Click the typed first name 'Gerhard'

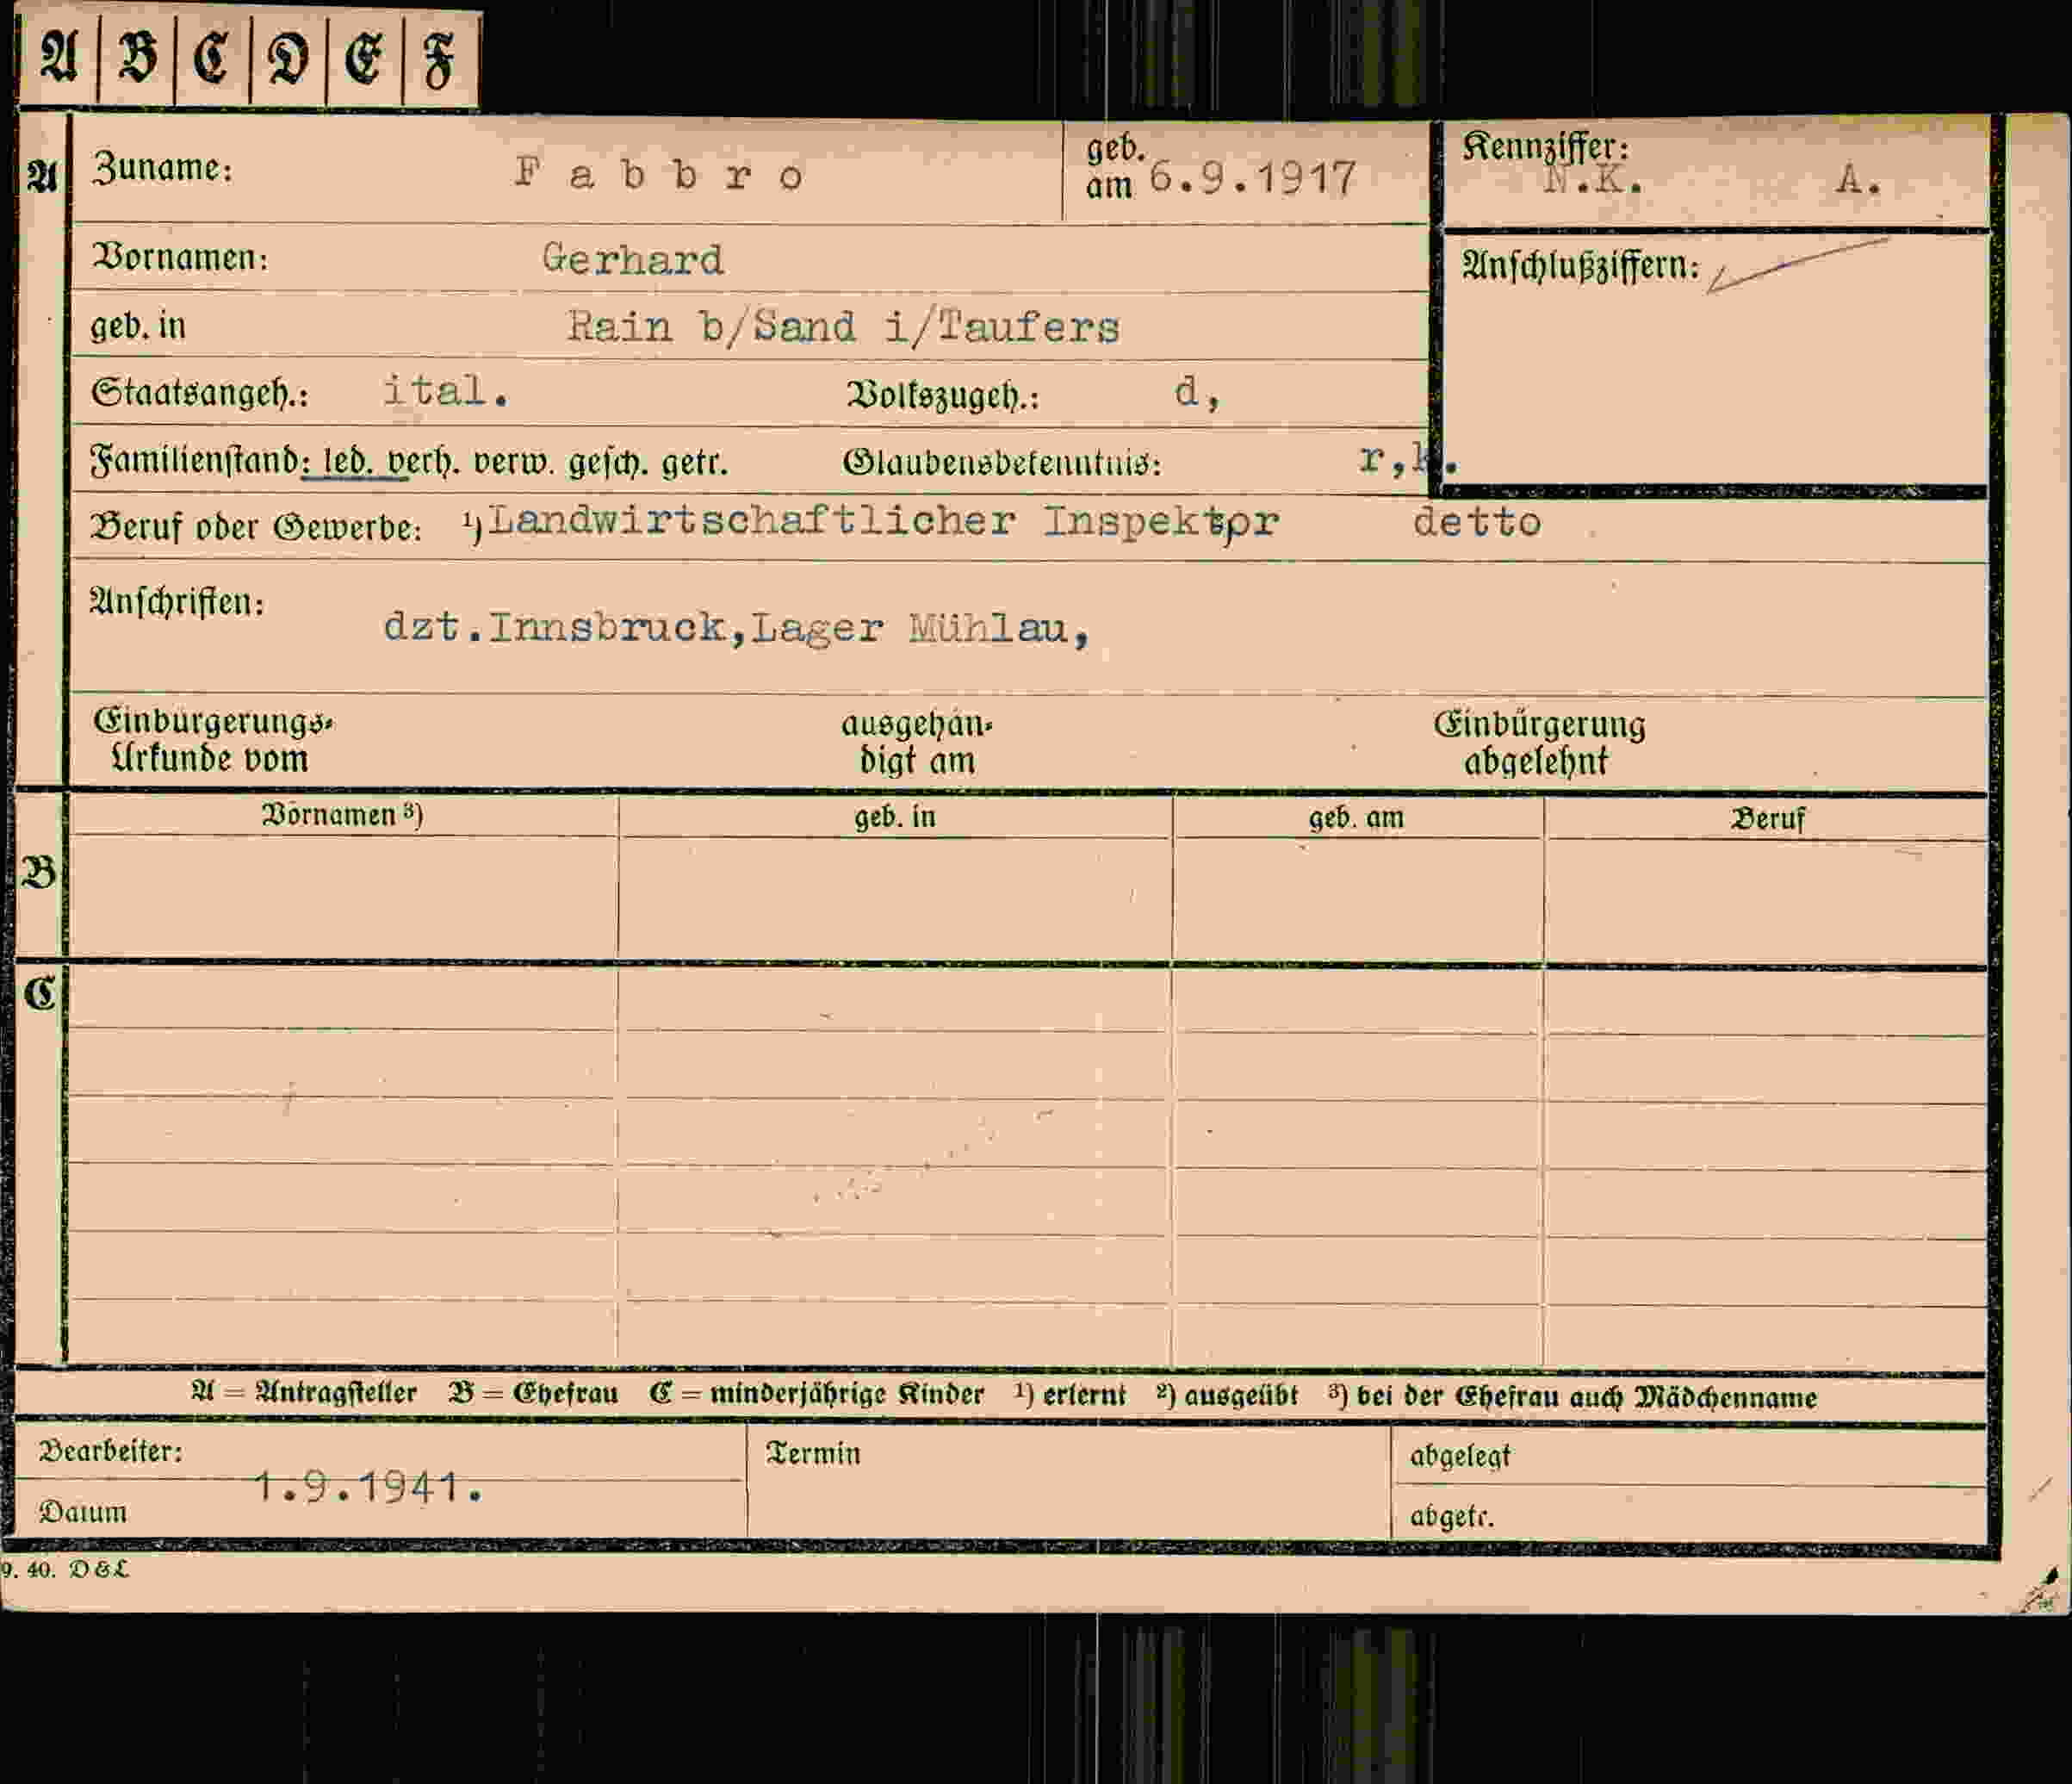(633, 260)
